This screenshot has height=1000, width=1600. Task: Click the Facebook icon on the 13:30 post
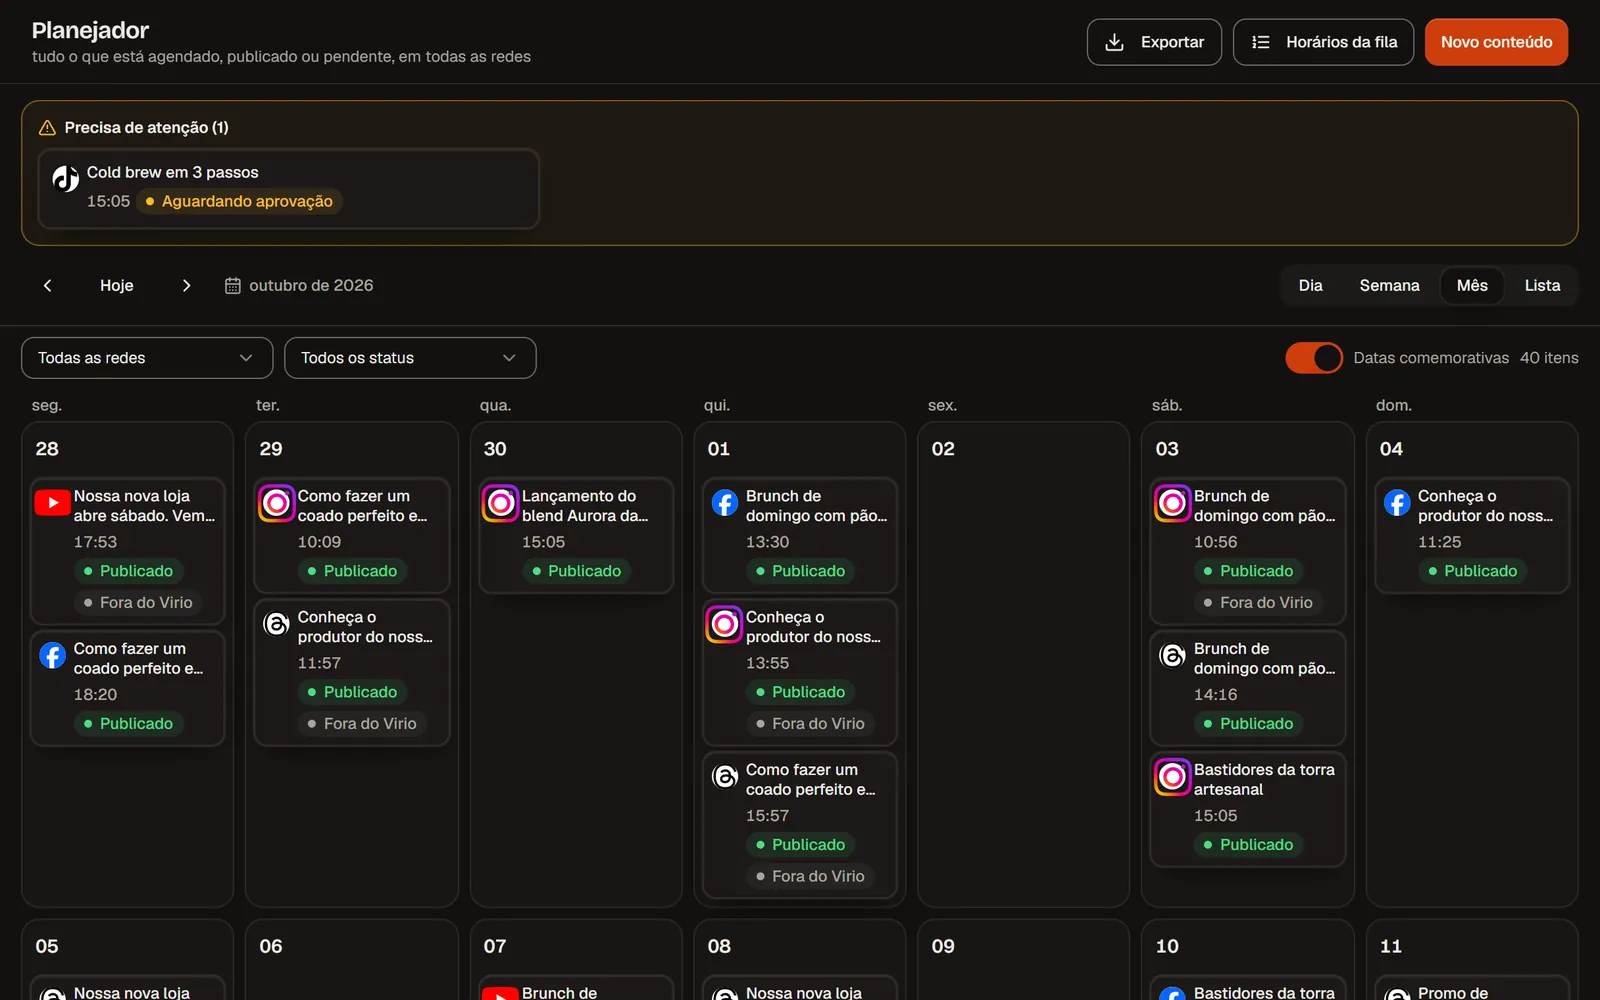coord(724,502)
